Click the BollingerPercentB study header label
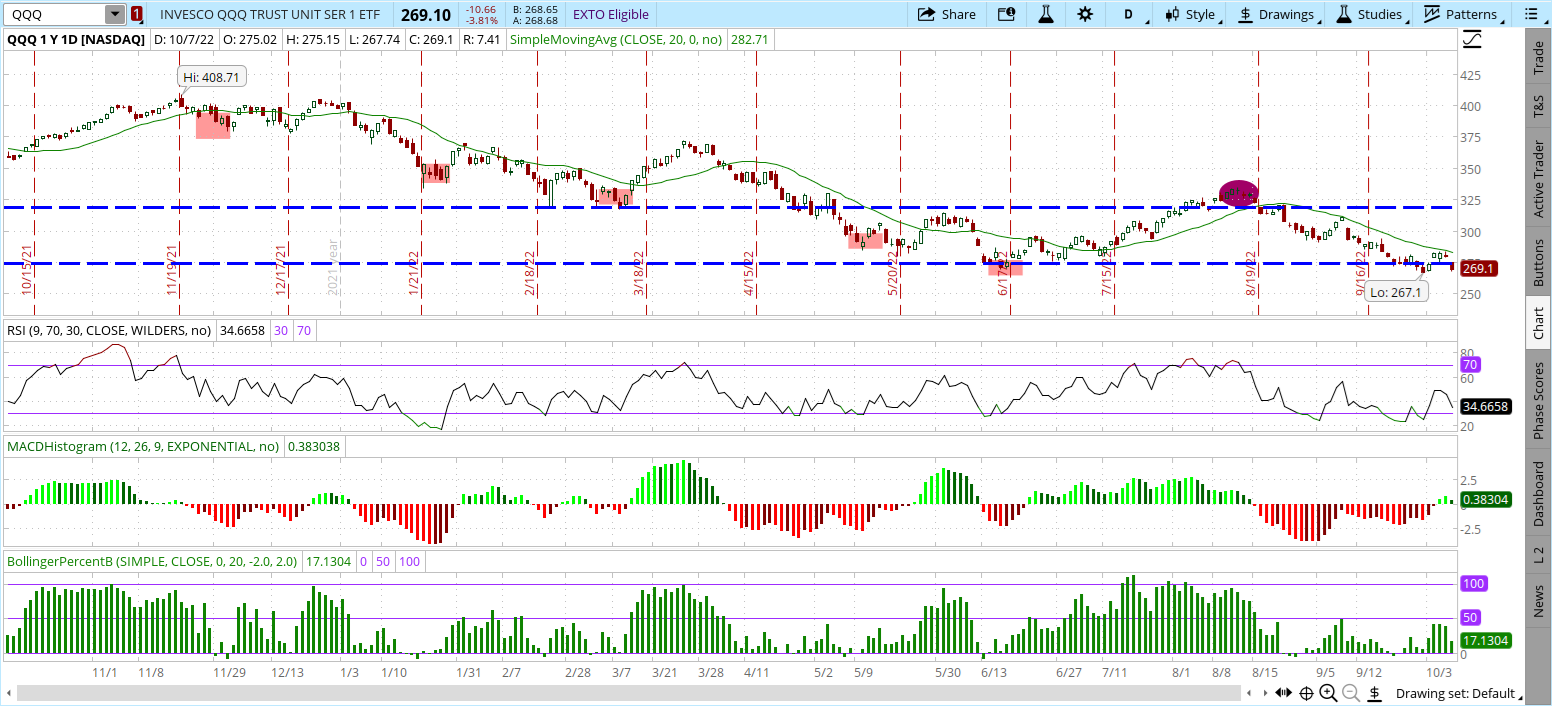The image size is (1552, 706). (x=153, y=562)
